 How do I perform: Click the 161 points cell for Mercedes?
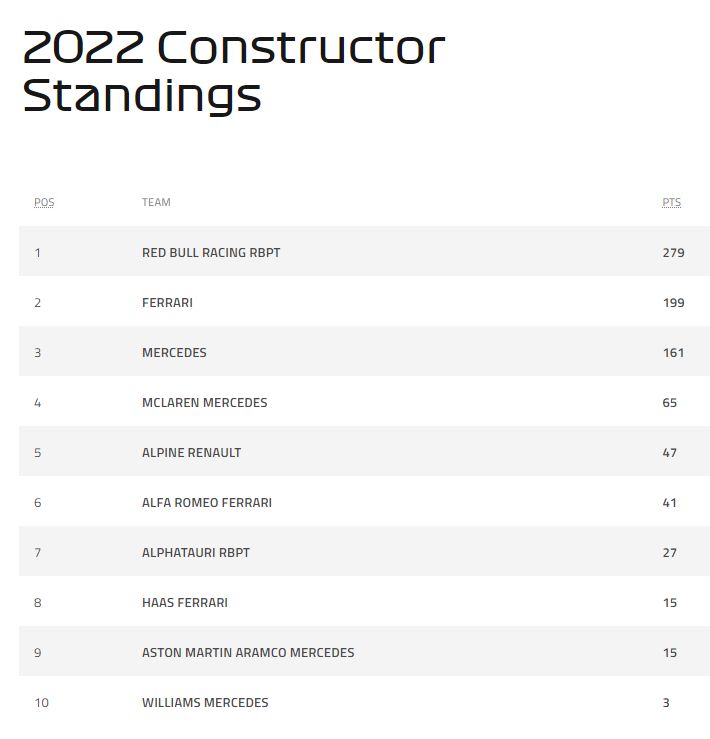(x=673, y=353)
